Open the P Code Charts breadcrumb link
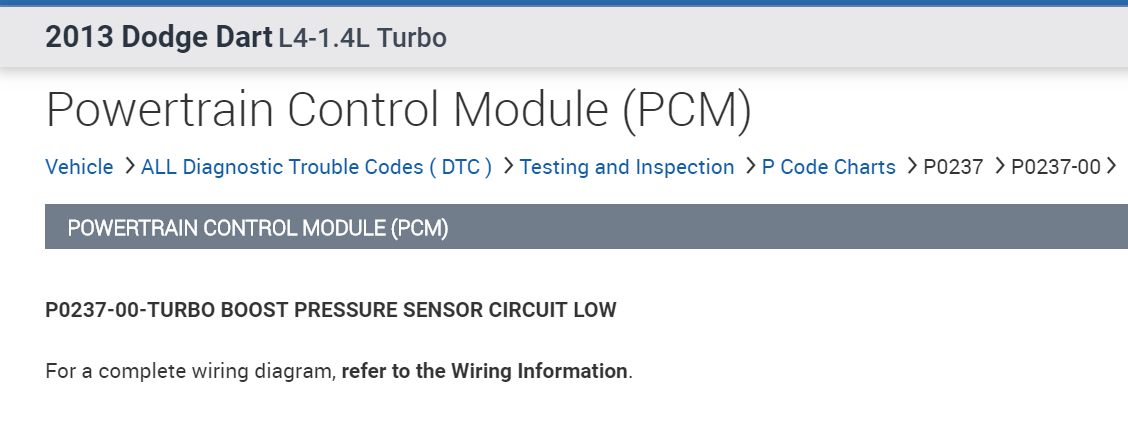The image size is (1128, 441). [829, 167]
